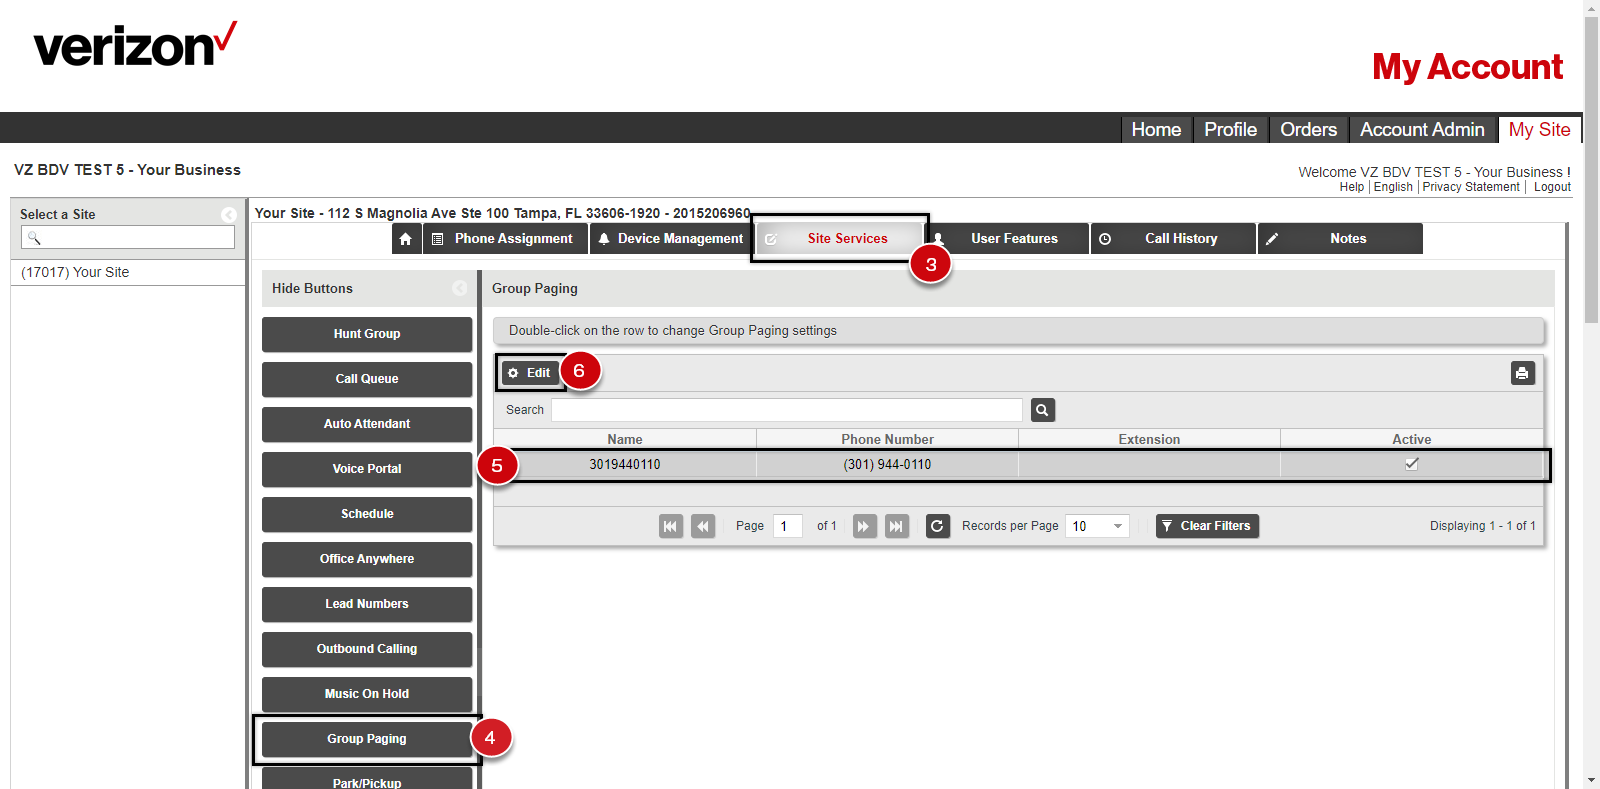The height and width of the screenshot is (789, 1600).
Task: Sort by Active column header
Action: (x=1412, y=439)
